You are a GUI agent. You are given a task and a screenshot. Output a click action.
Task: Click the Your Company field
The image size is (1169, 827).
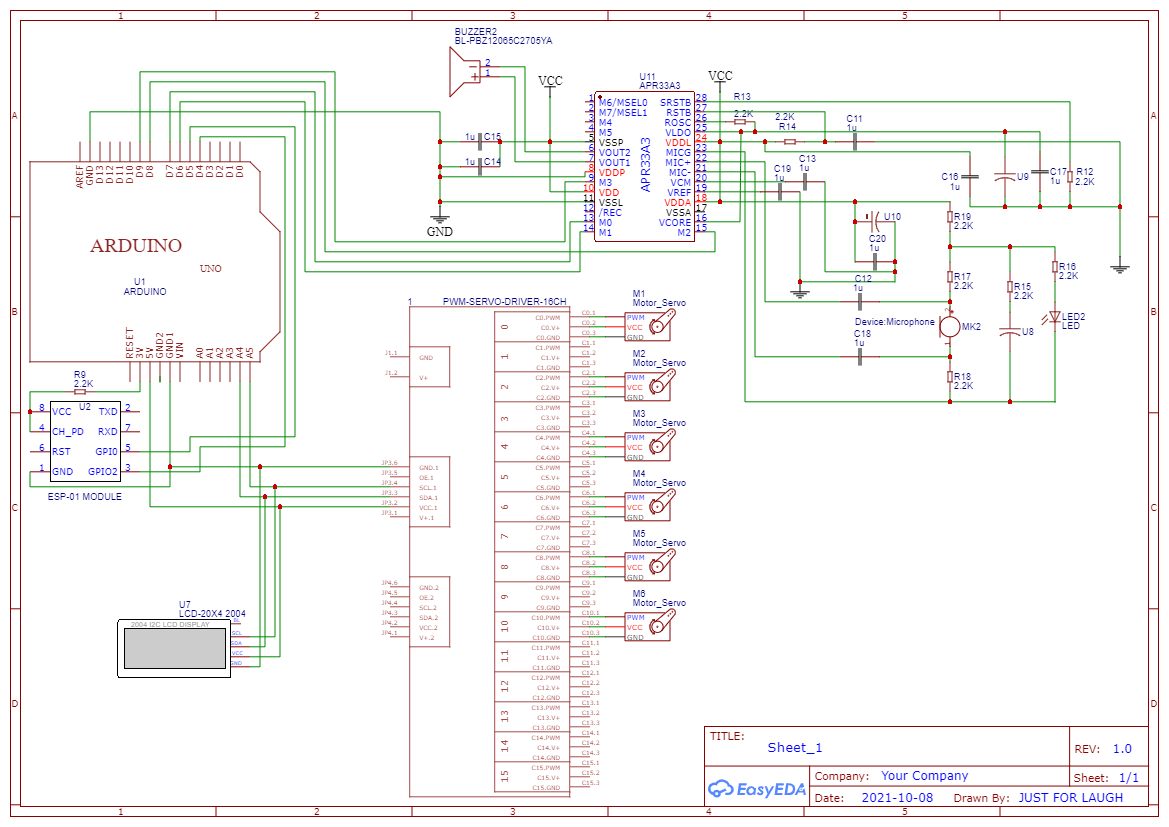(924, 776)
